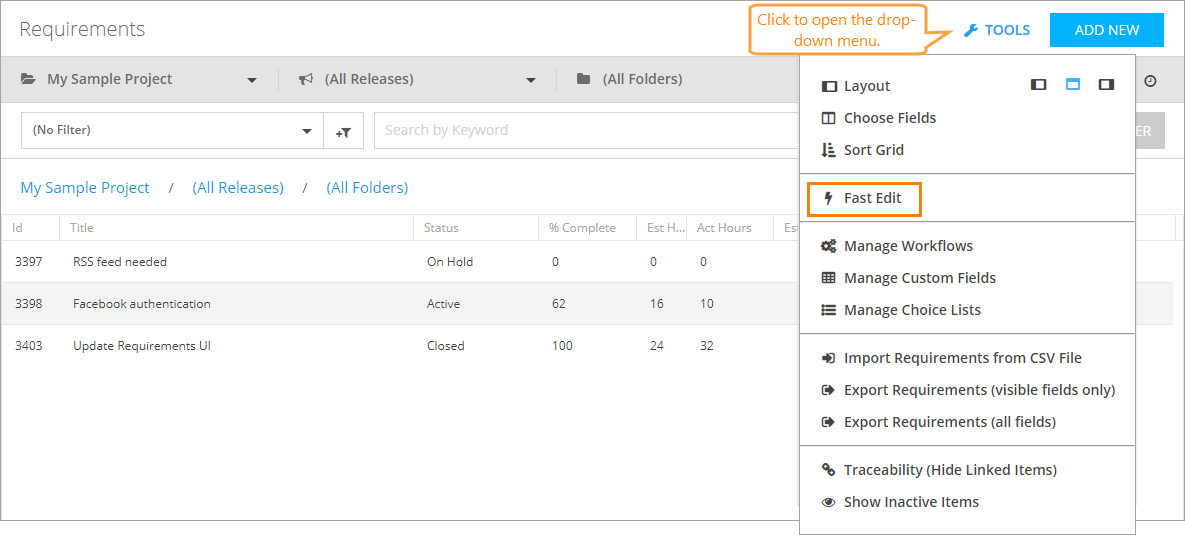Click the clock history icon
The width and height of the screenshot is (1185, 535).
click(1150, 81)
